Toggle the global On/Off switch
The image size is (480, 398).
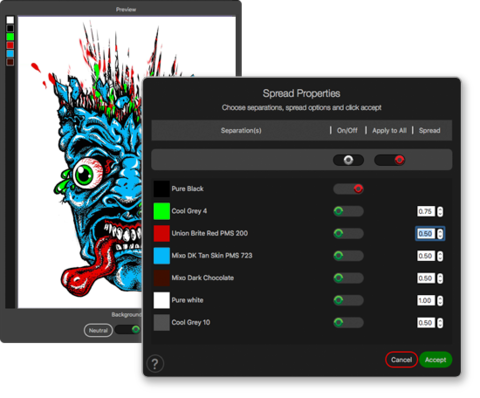point(348,160)
